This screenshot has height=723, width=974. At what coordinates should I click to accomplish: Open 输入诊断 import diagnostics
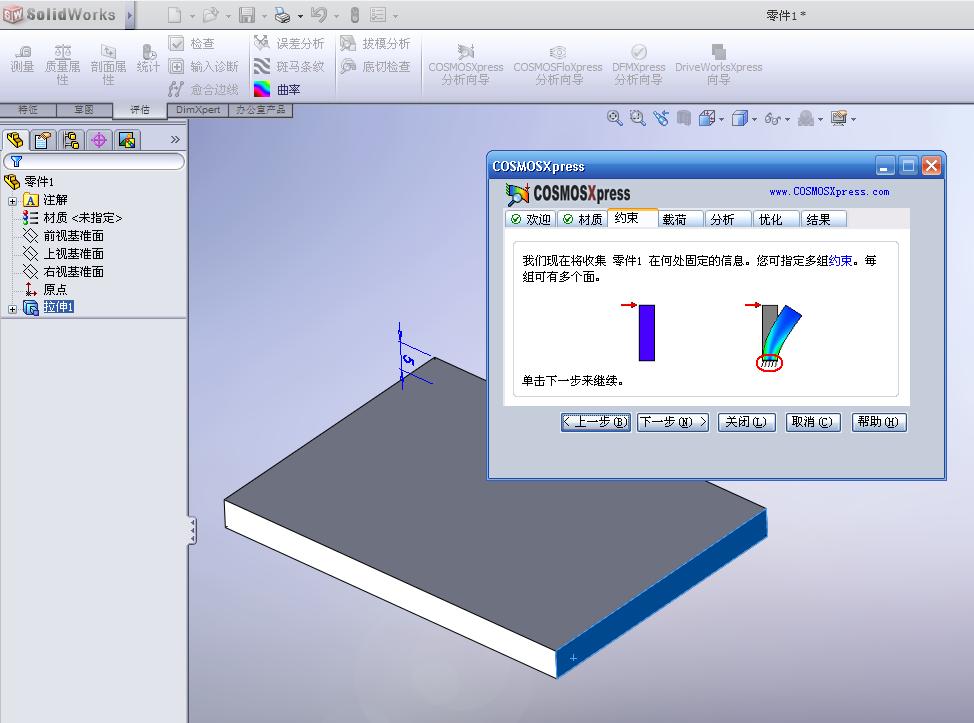204,66
